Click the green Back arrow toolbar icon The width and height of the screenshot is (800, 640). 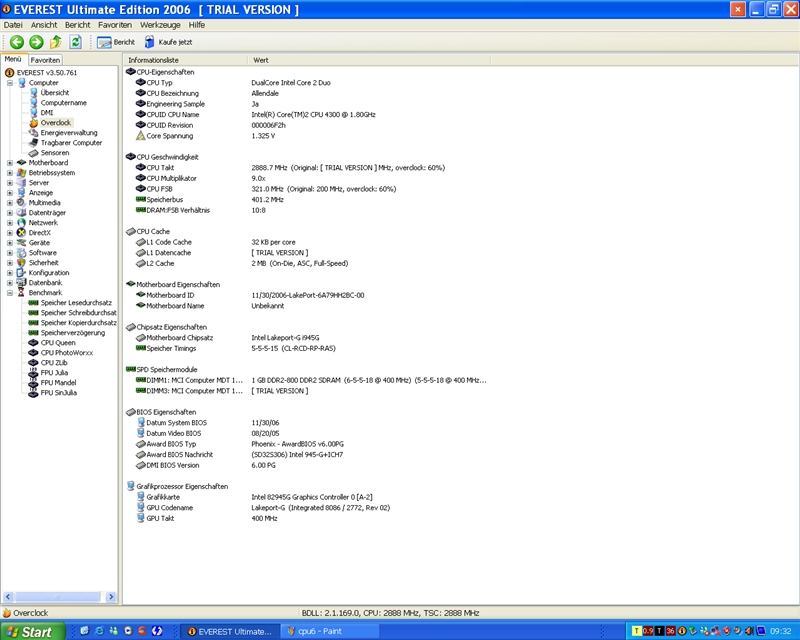(x=17, y=42)
